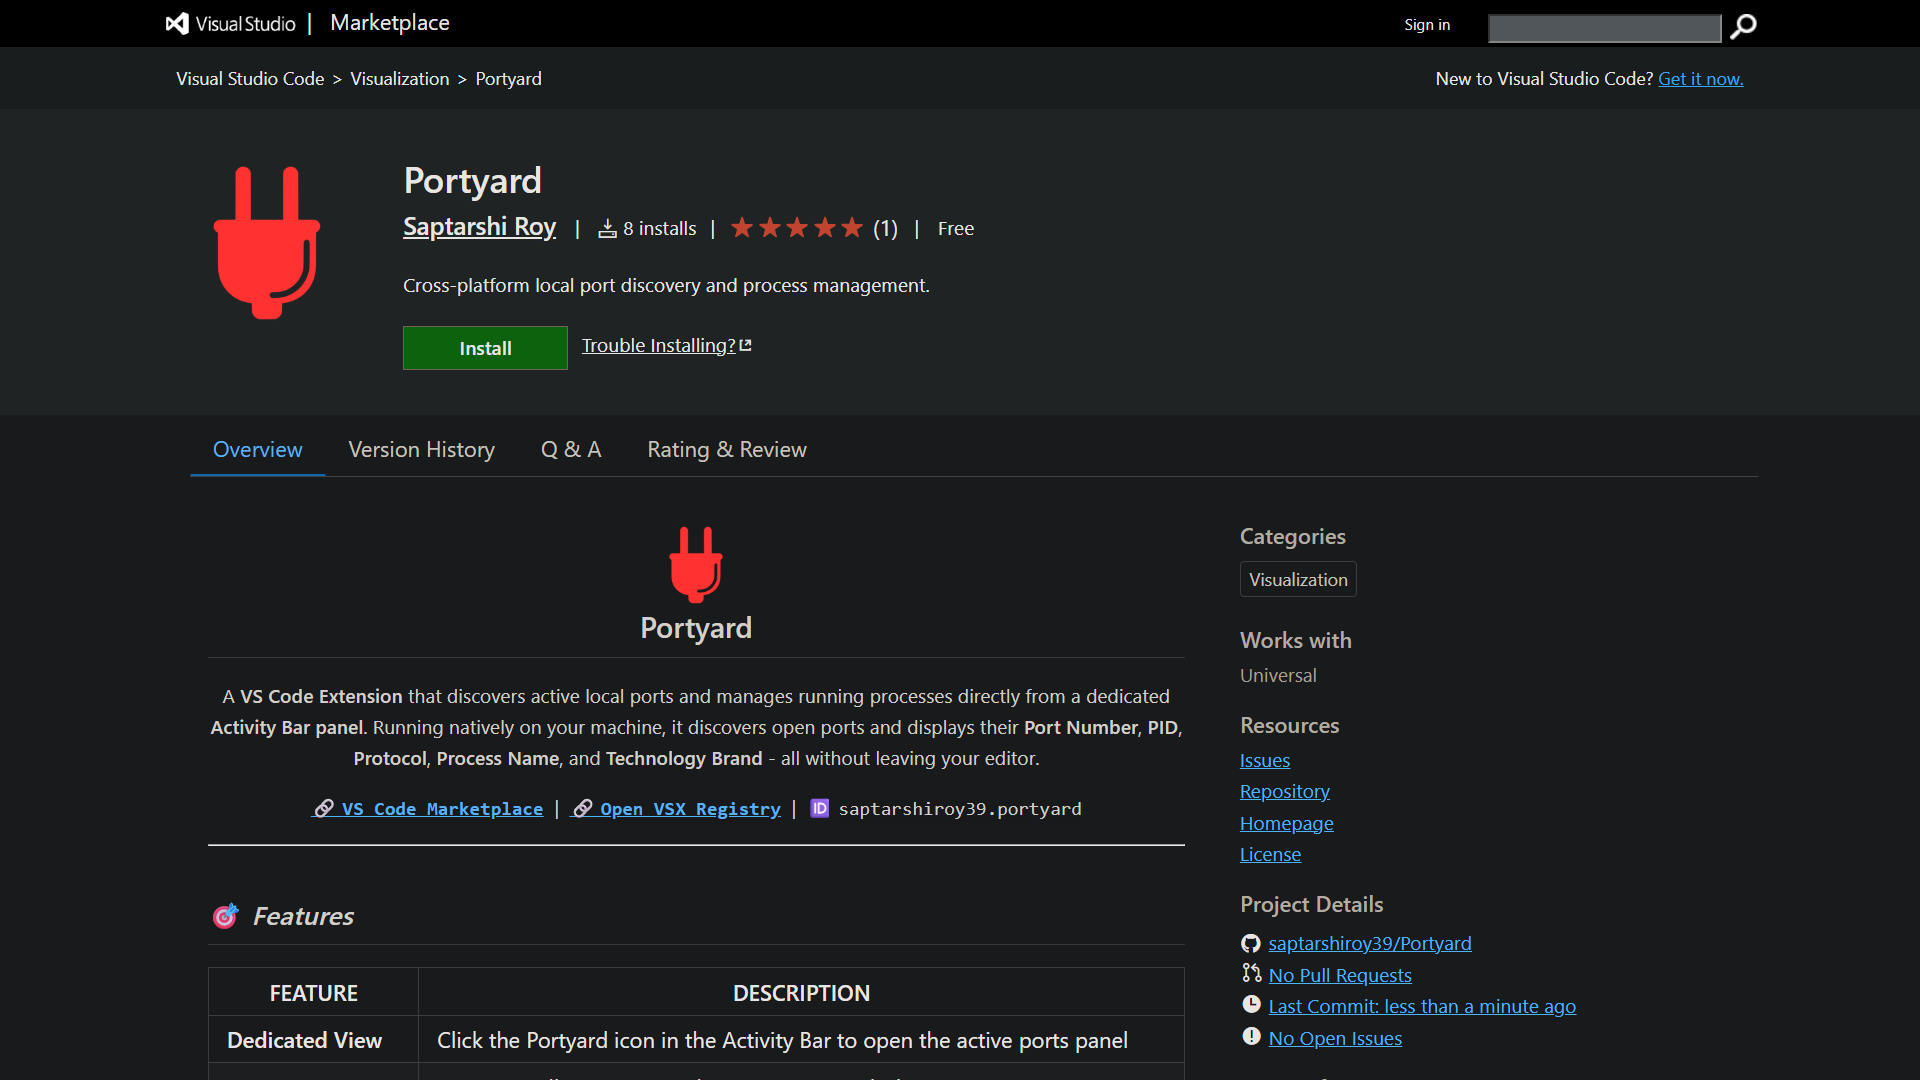Click the 8 installs text
Screen dimensions: 1920x1080
tap(660, 229)
